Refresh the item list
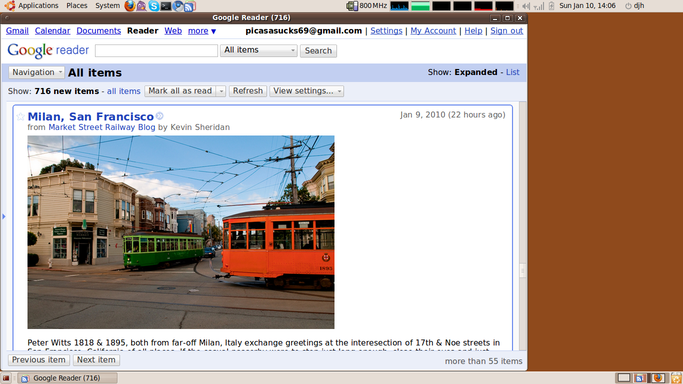Image resolution: width=683 pixels, height=384 pixels. (x=248, y=91)
